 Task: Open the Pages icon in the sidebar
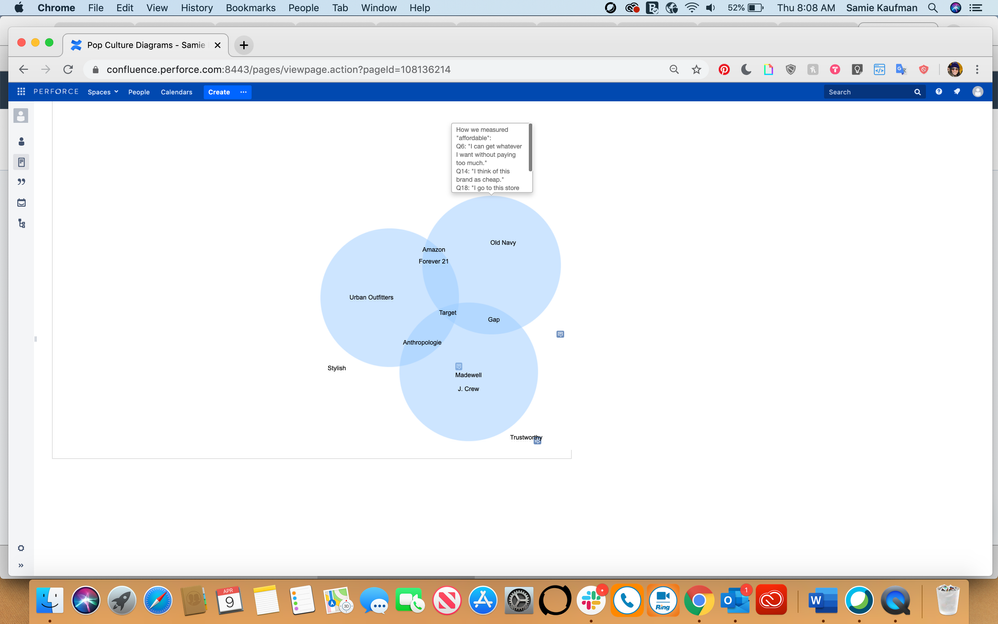pyautogui.click(x=21, y=162)
